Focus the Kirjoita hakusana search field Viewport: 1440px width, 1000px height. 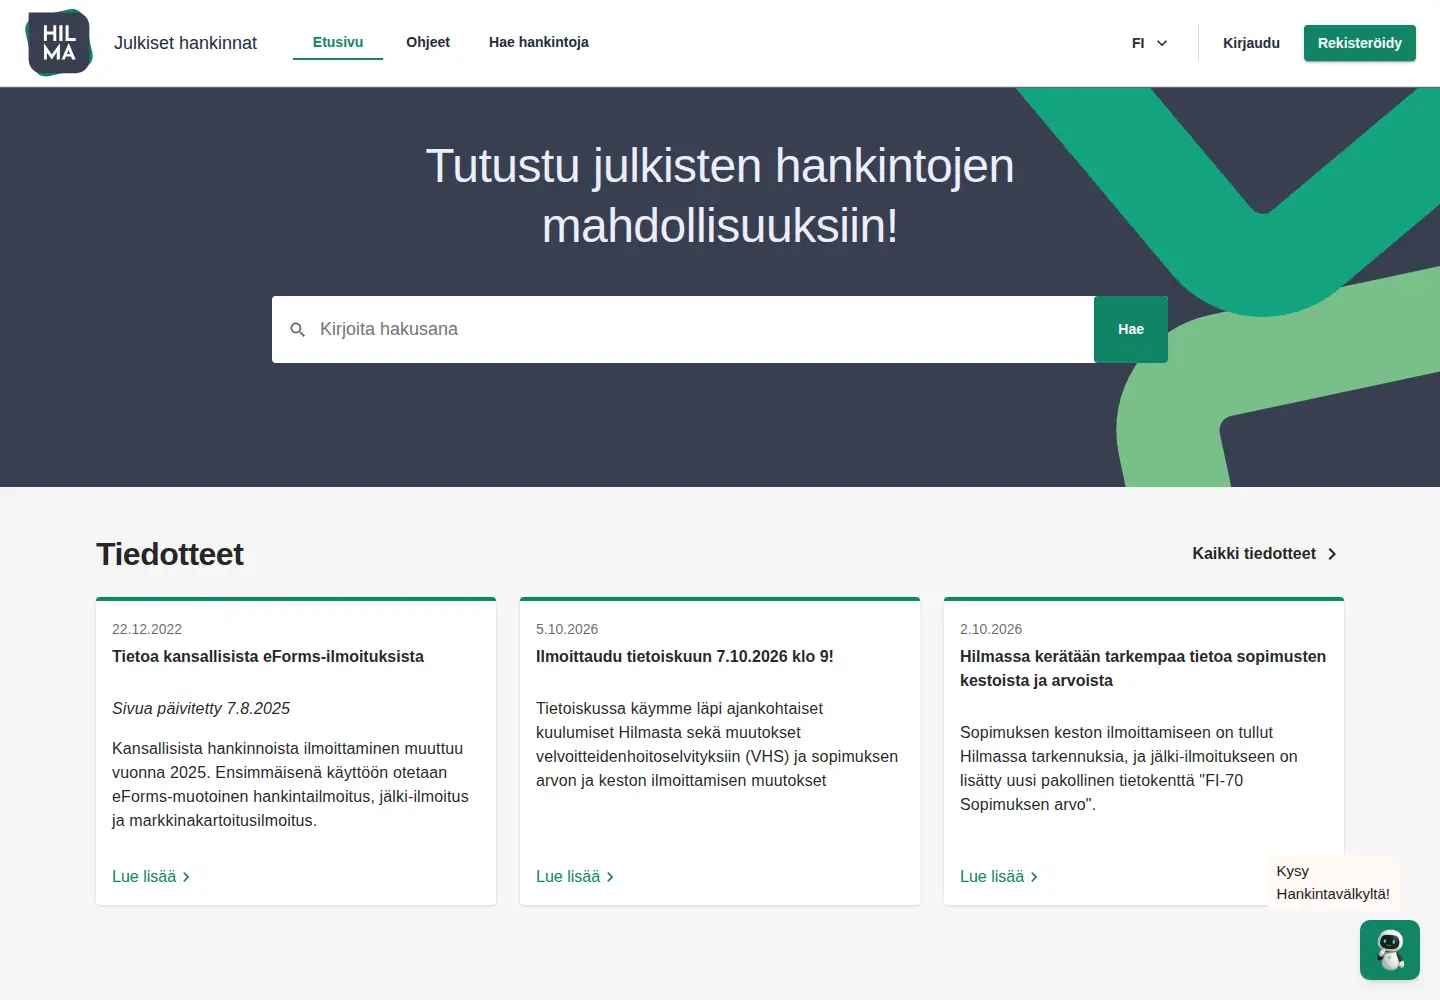click(683, 329)
